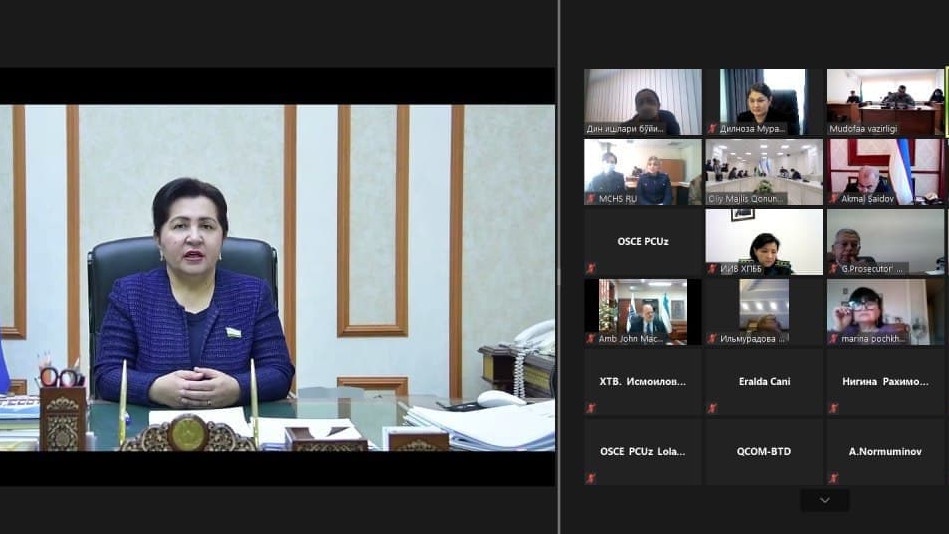Select the QCOM-BTD participant tile
The height and width of the screenshot is (534, 949).
764,452
